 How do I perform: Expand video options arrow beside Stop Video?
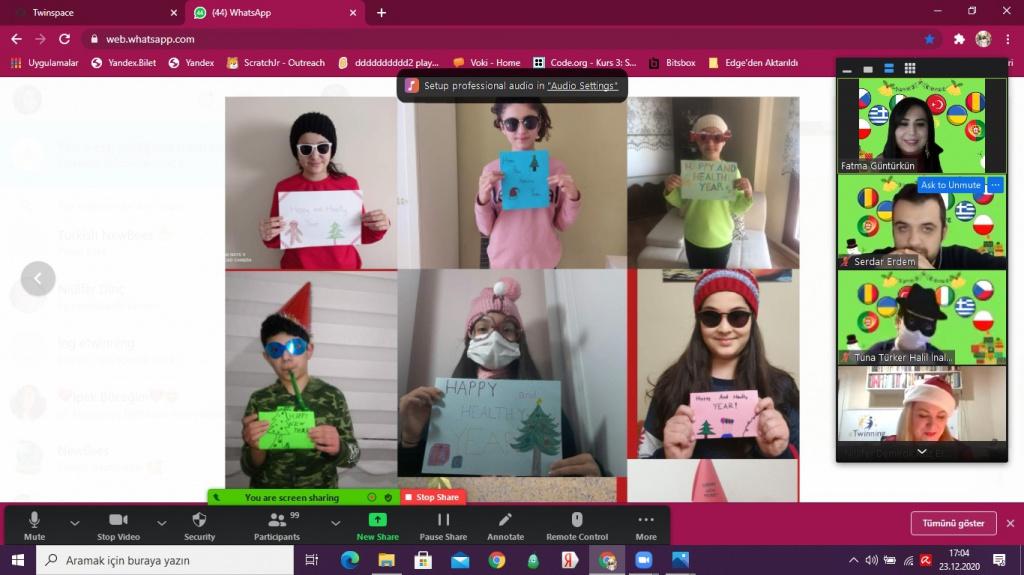point(161,522)
